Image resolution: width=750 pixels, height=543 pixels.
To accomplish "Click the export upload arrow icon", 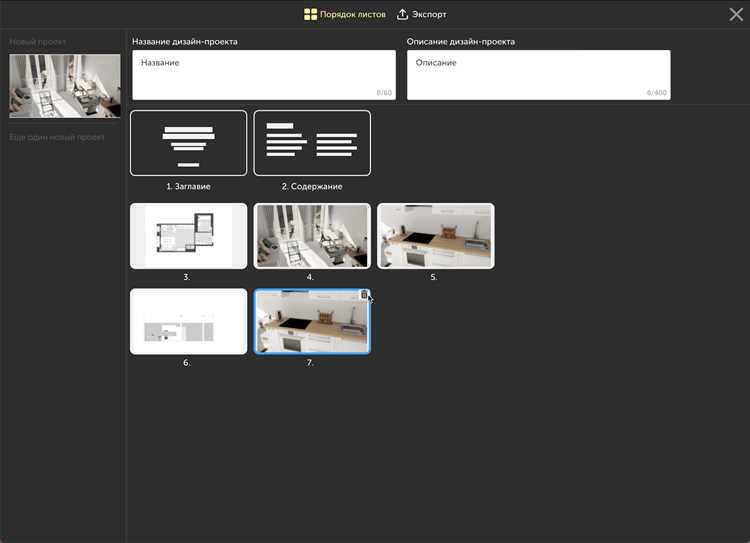I will tap(402, 14).
